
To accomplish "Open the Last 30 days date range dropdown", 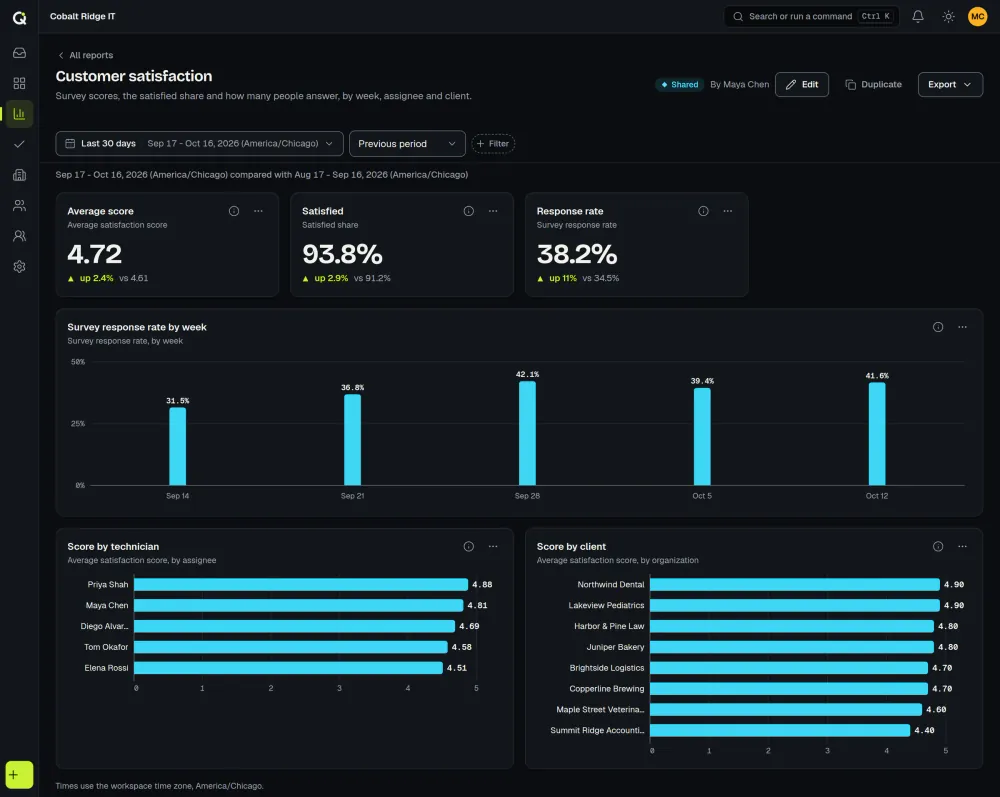I will (x=200, y=143).
